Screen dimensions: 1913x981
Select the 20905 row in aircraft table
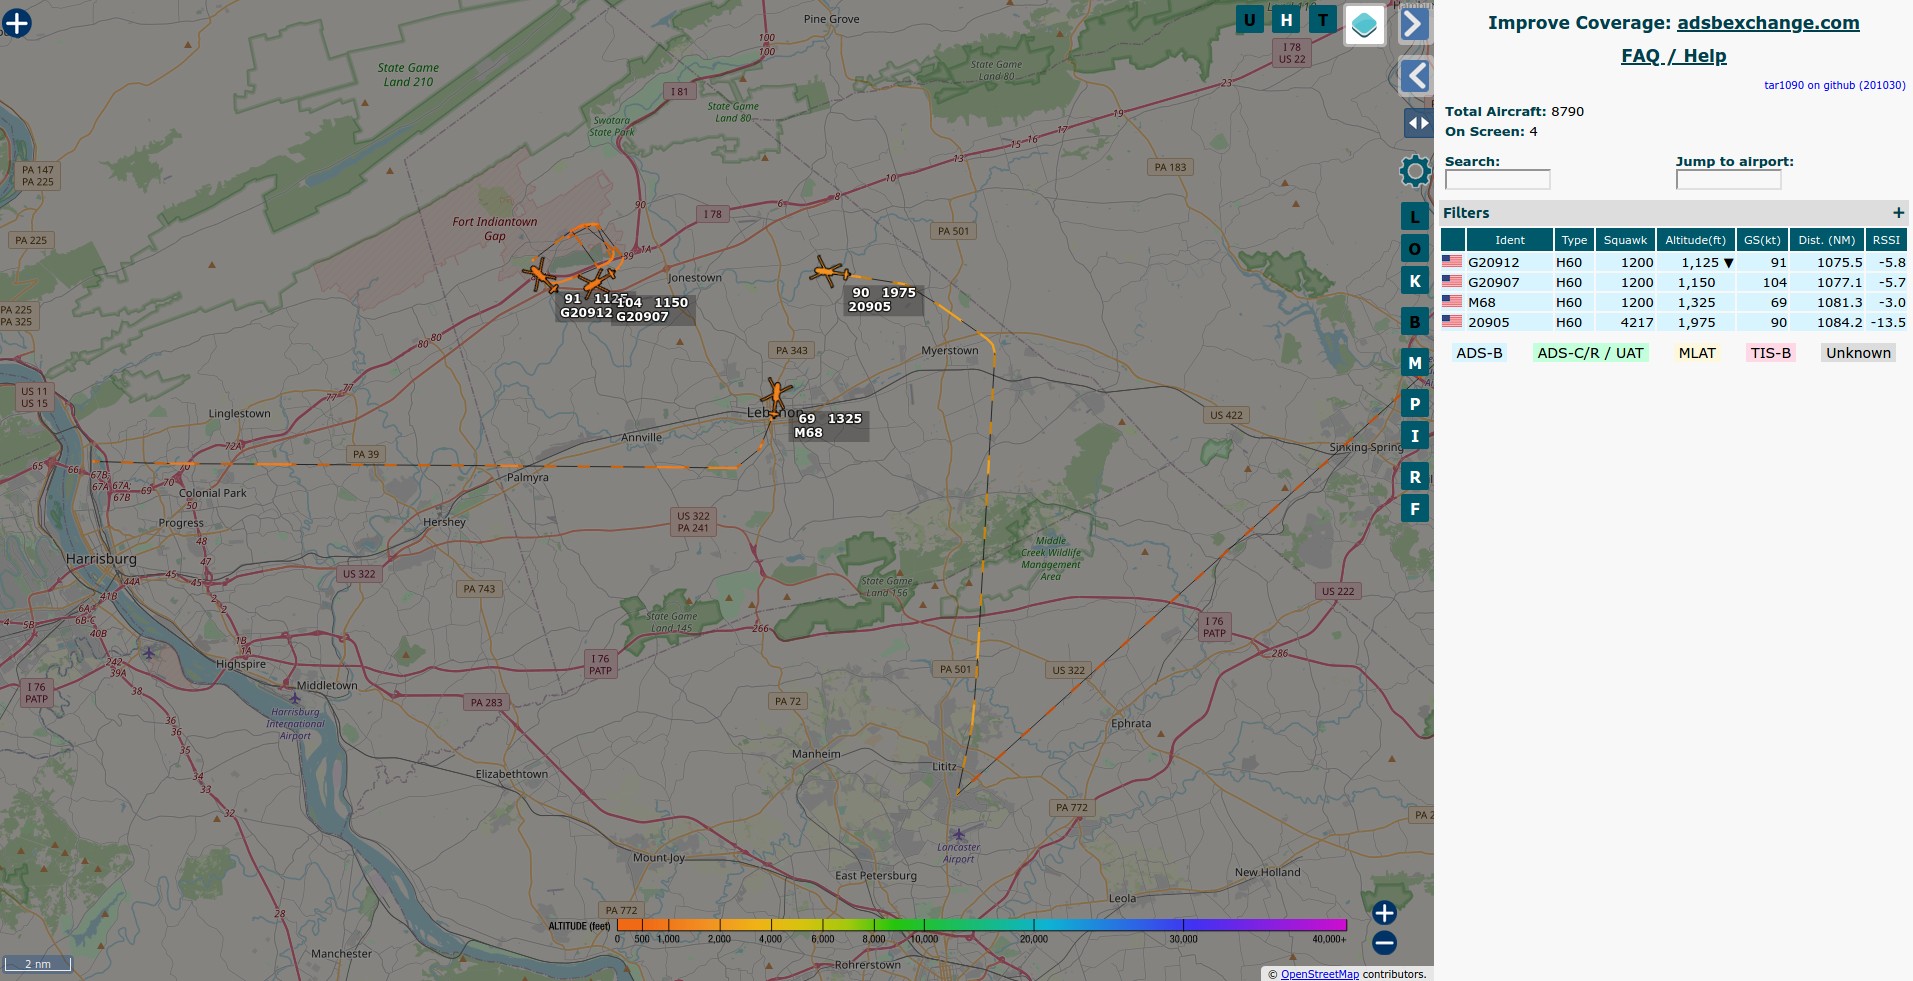[x=1674, y=322]
